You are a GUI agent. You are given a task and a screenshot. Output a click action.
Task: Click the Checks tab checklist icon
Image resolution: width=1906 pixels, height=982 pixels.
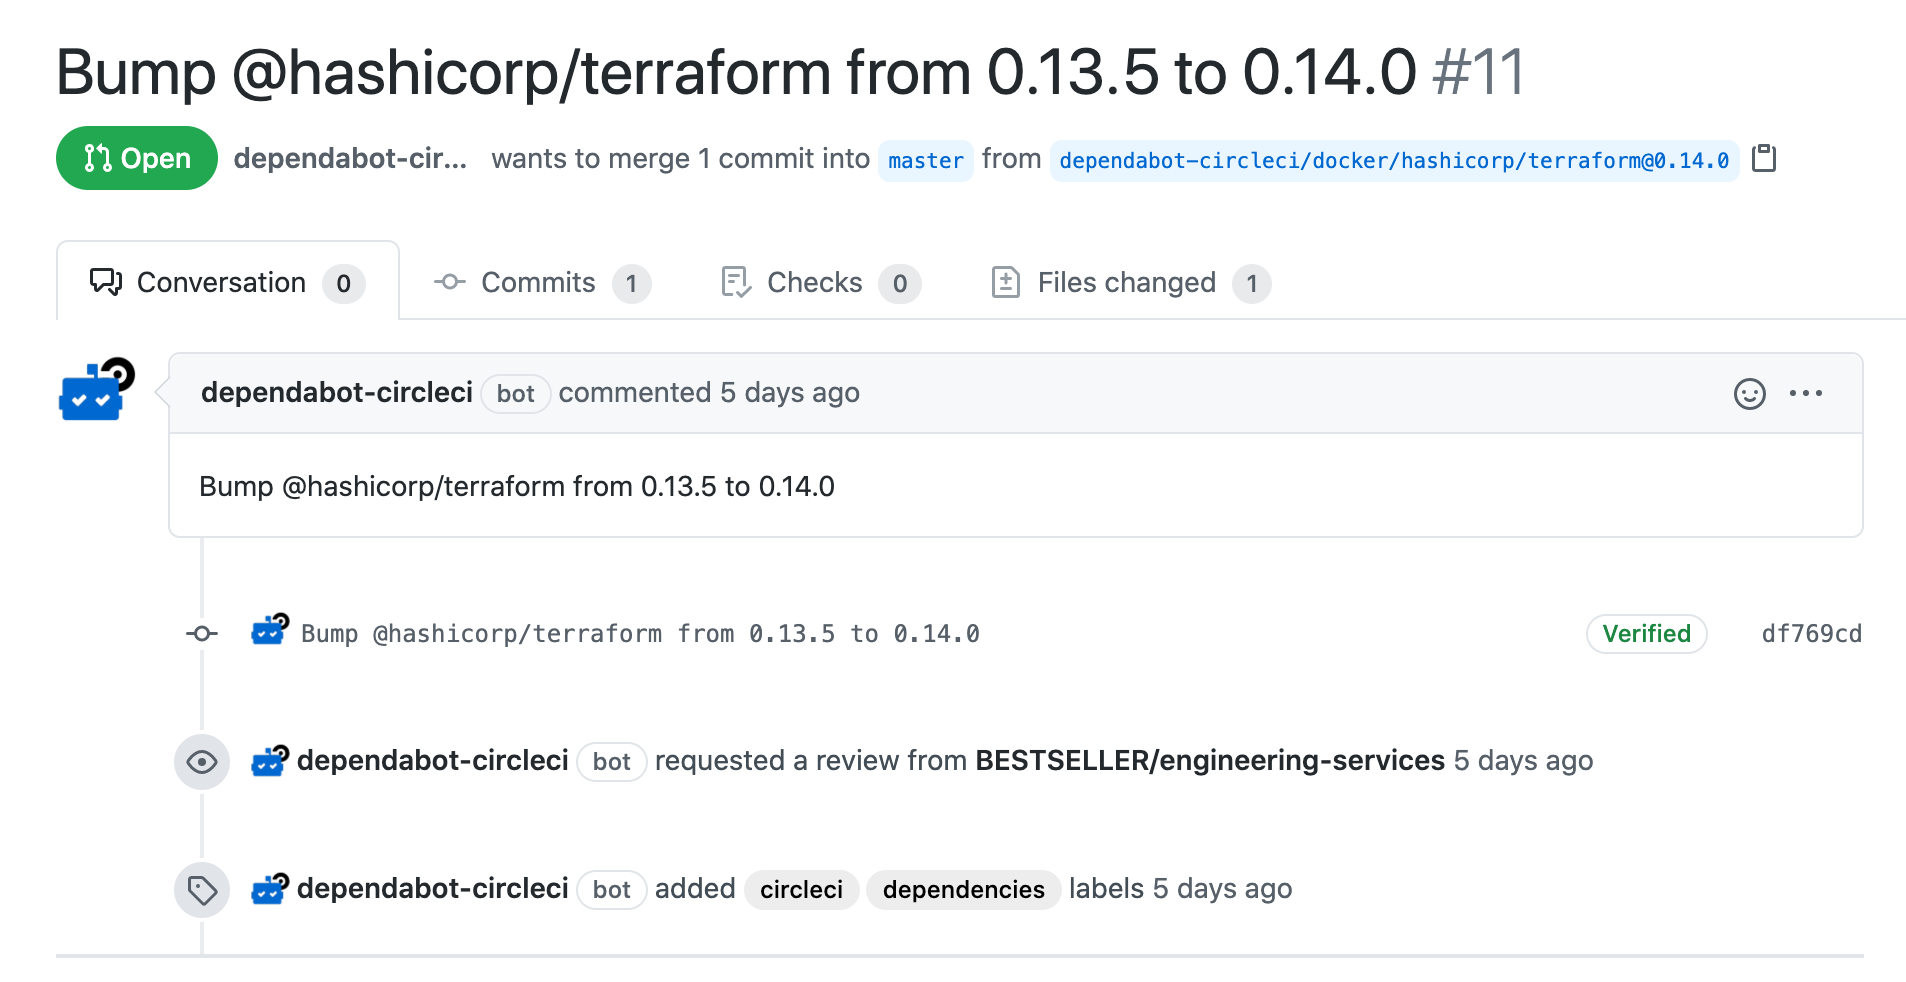736,282
